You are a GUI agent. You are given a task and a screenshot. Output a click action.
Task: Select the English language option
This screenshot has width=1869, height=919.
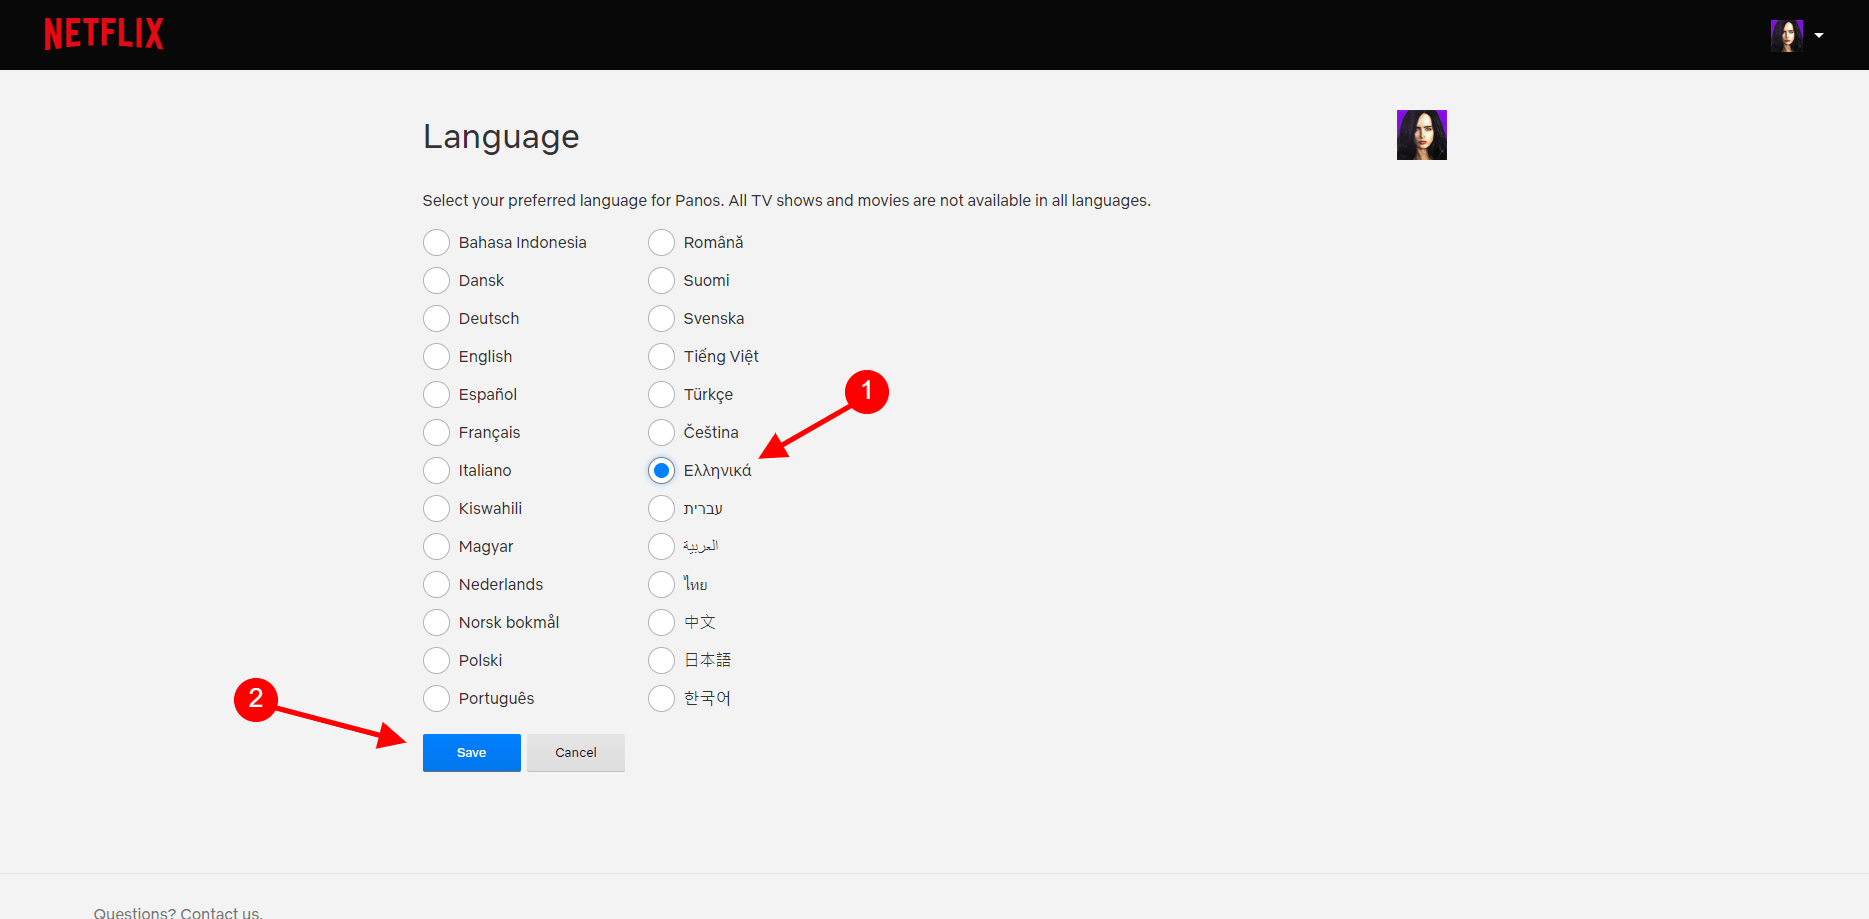click(x=437, y=357)
